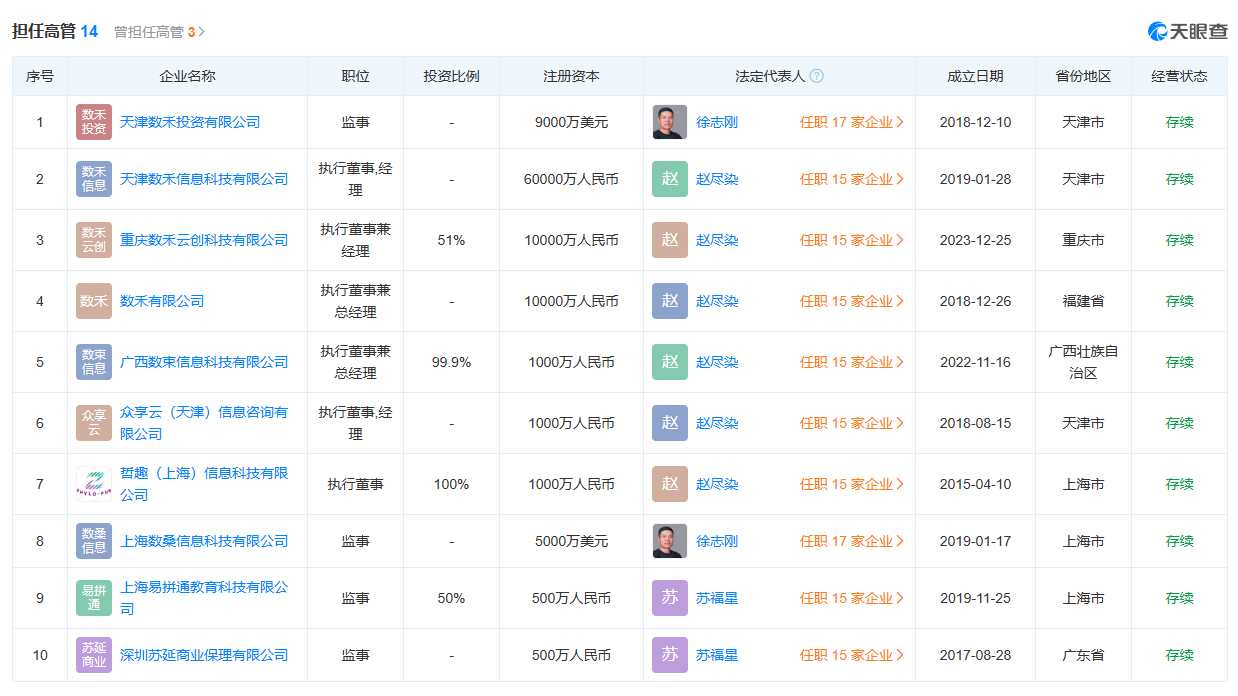
Task: Click legal representative 赵尽染 in row 4
Action: point(717,301)
